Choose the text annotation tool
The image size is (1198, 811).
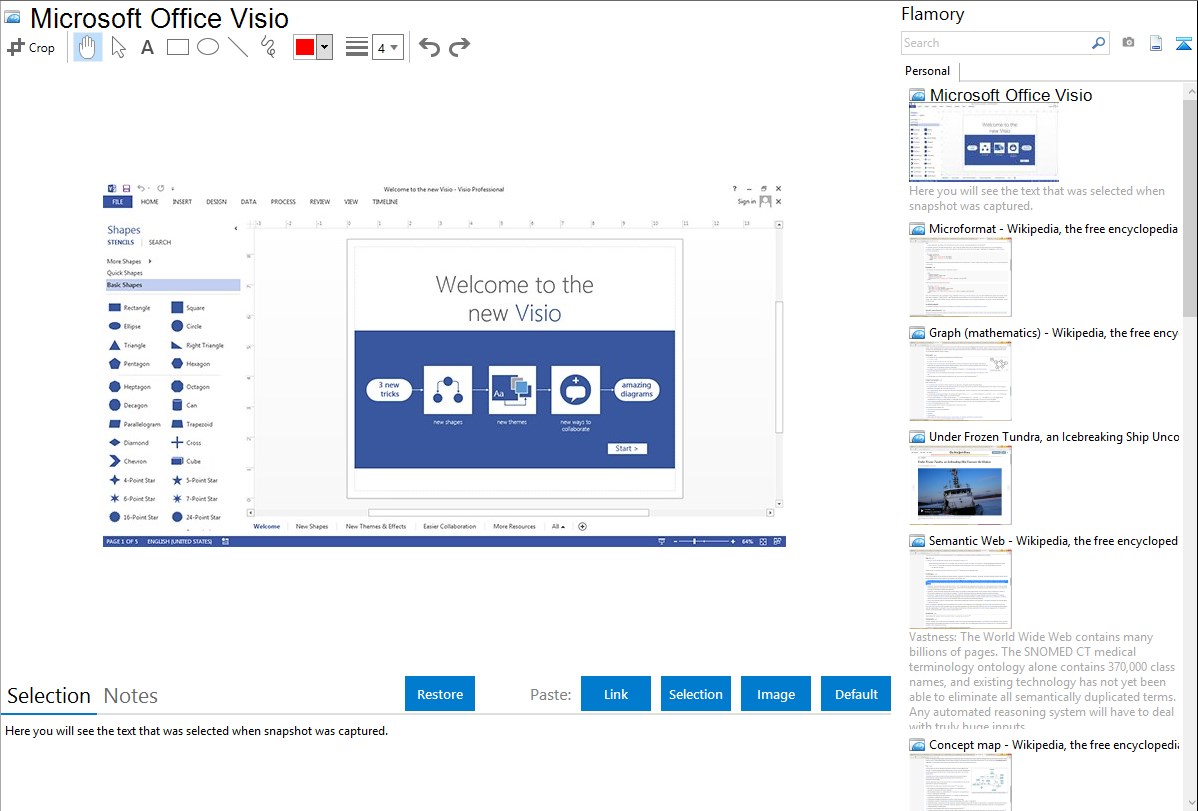(x=147, y=47)
